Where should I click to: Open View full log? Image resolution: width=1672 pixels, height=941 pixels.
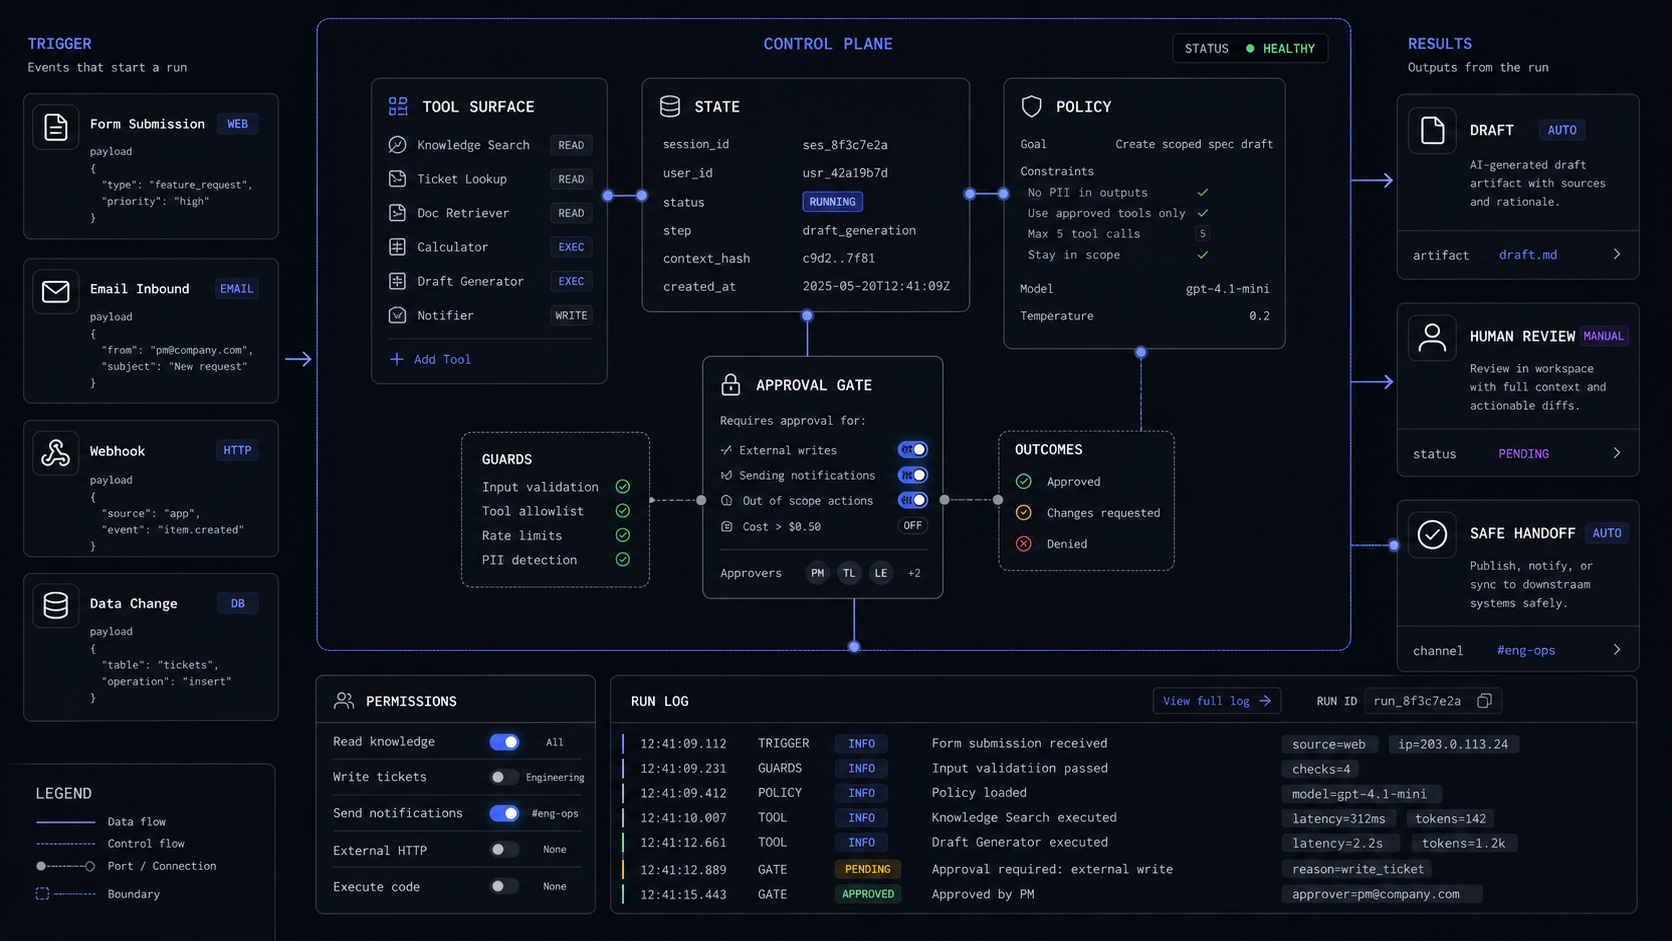pos(1216,701)
